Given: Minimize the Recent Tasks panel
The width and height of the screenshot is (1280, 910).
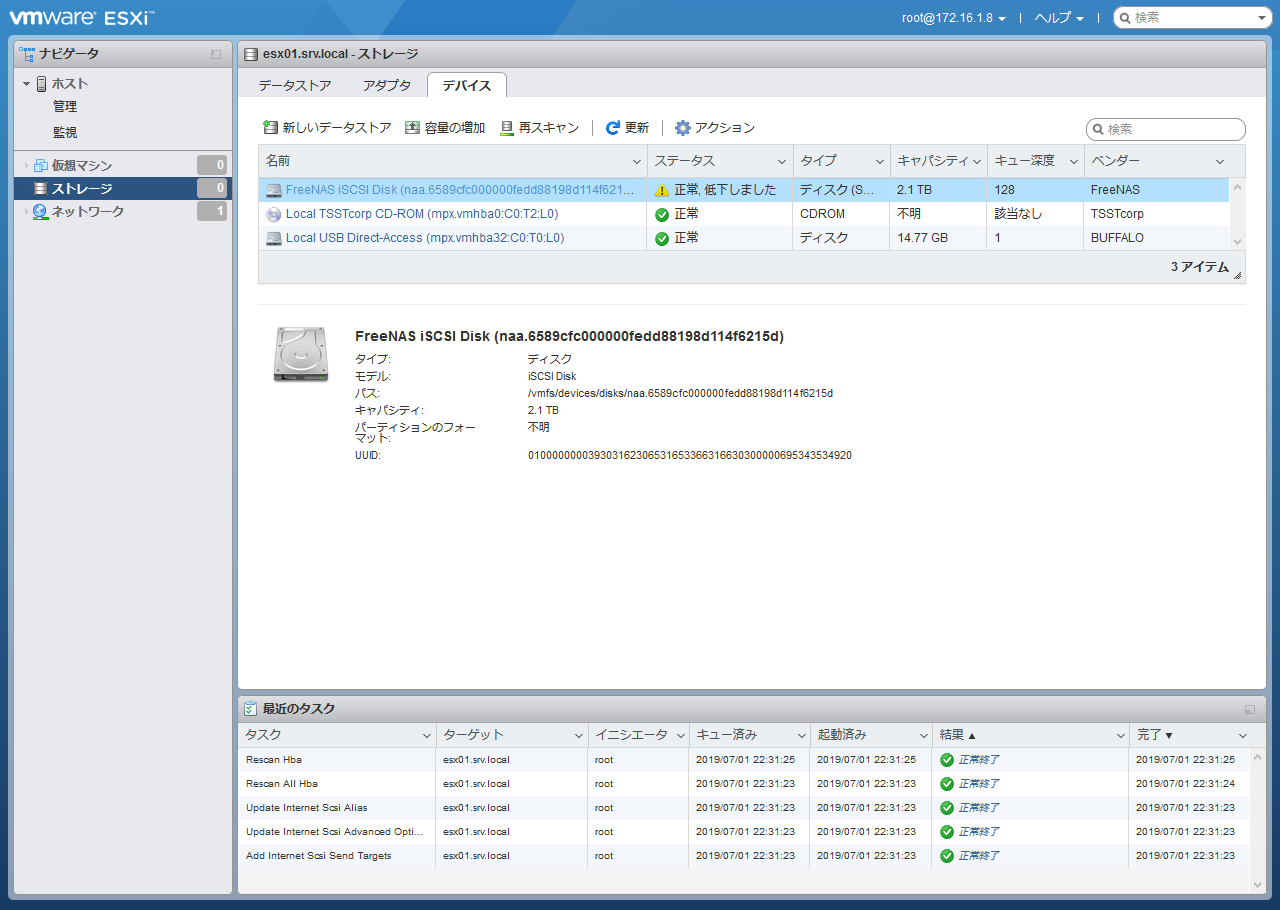Looking at the screenshot, I should [1250, 709].
